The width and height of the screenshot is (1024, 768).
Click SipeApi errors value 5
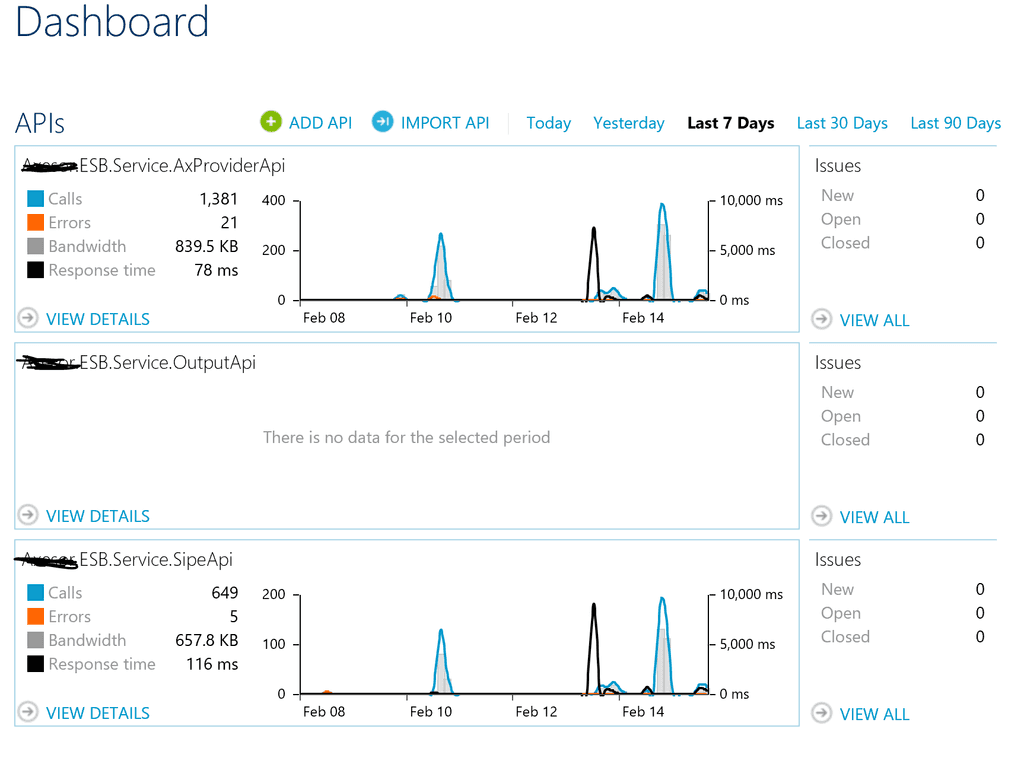234,616
